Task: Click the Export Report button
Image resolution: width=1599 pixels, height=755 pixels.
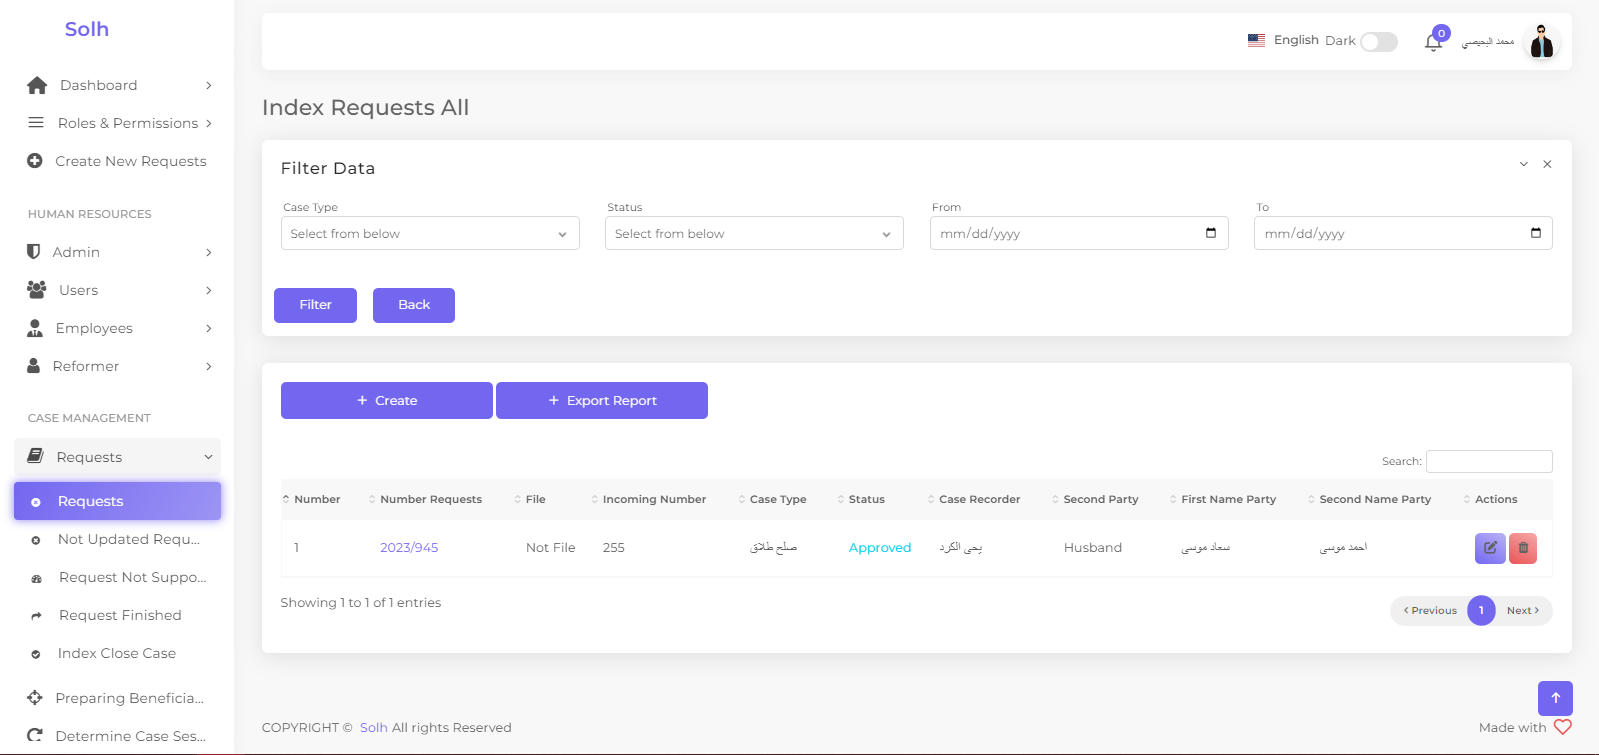Action: 602,401
